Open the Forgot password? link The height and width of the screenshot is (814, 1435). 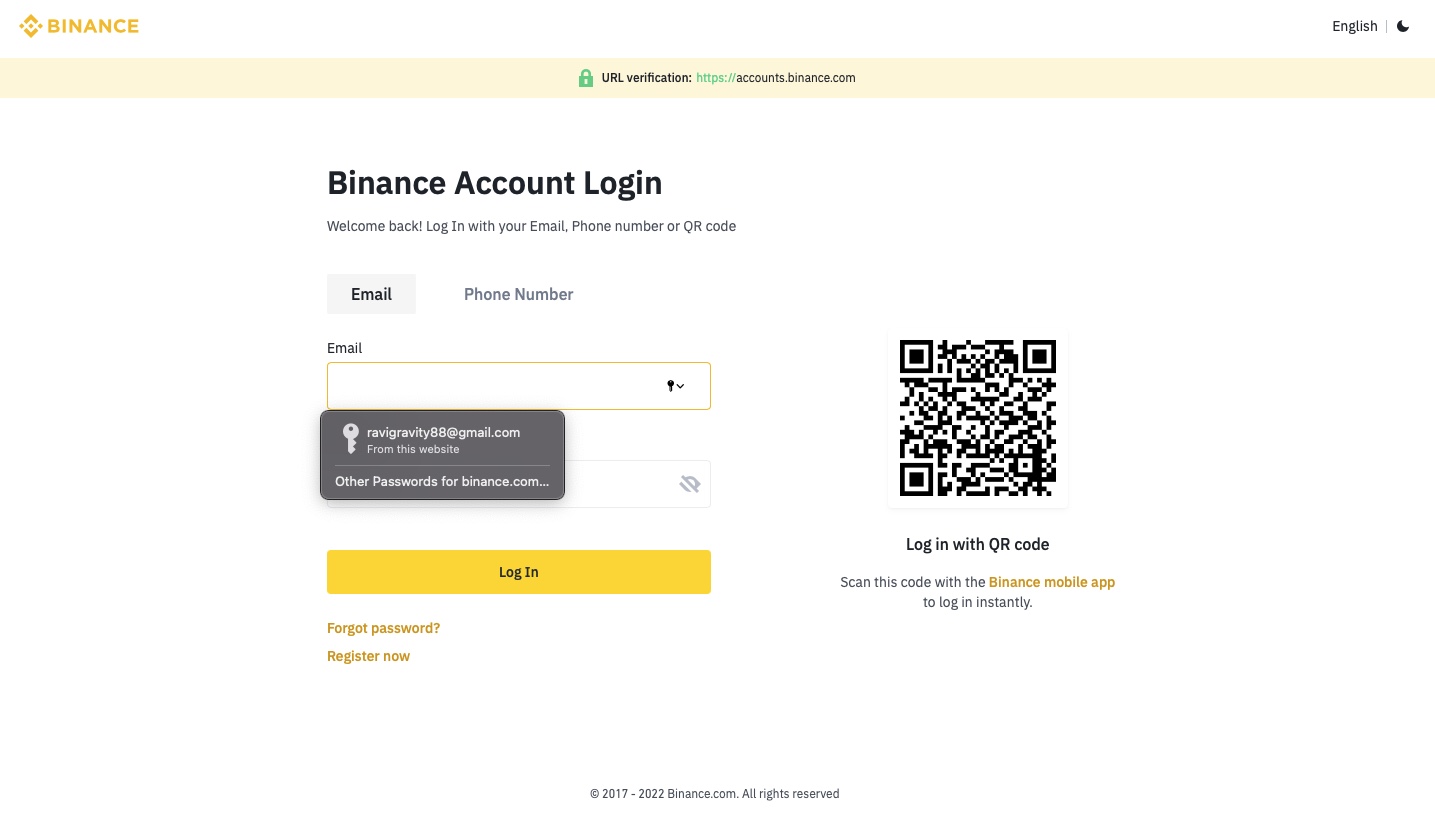[383, 628]
